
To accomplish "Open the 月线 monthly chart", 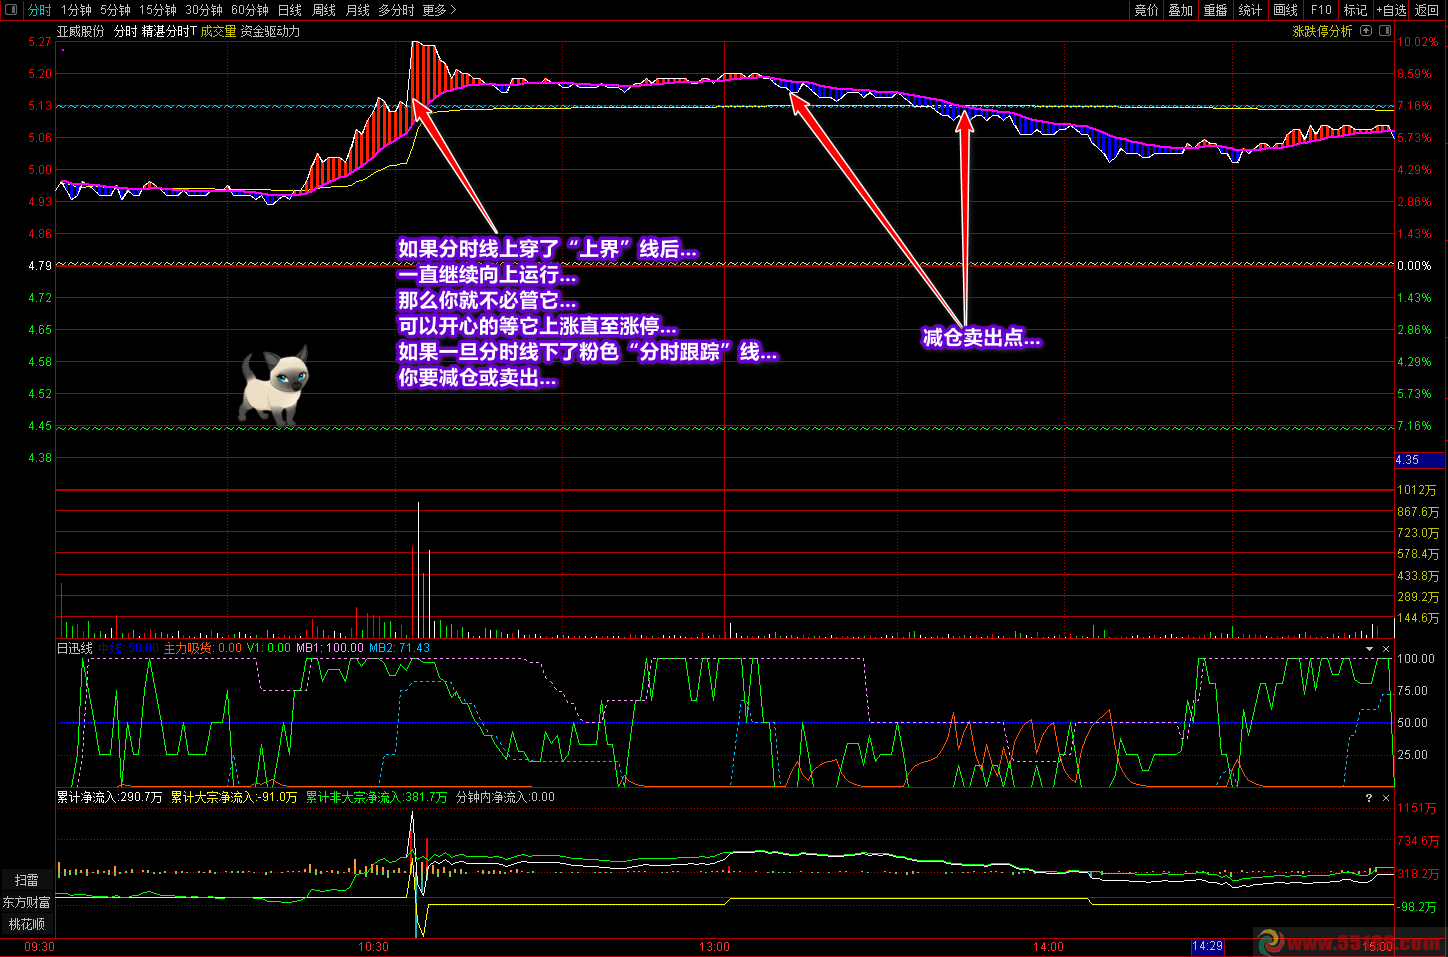I will pyautogui.click(x=357, y=10).
